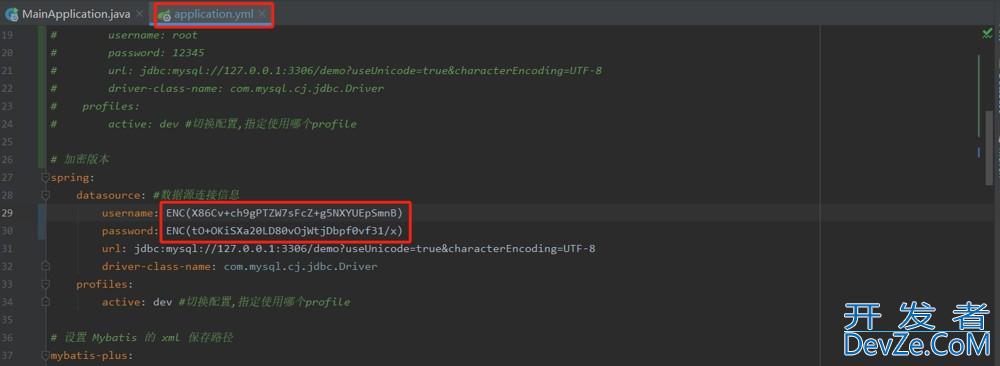The height and width of the screenshot is (366, 1000).
Task: Collapse the datasource: block fold marker
Action: click(x=45, y=195)
